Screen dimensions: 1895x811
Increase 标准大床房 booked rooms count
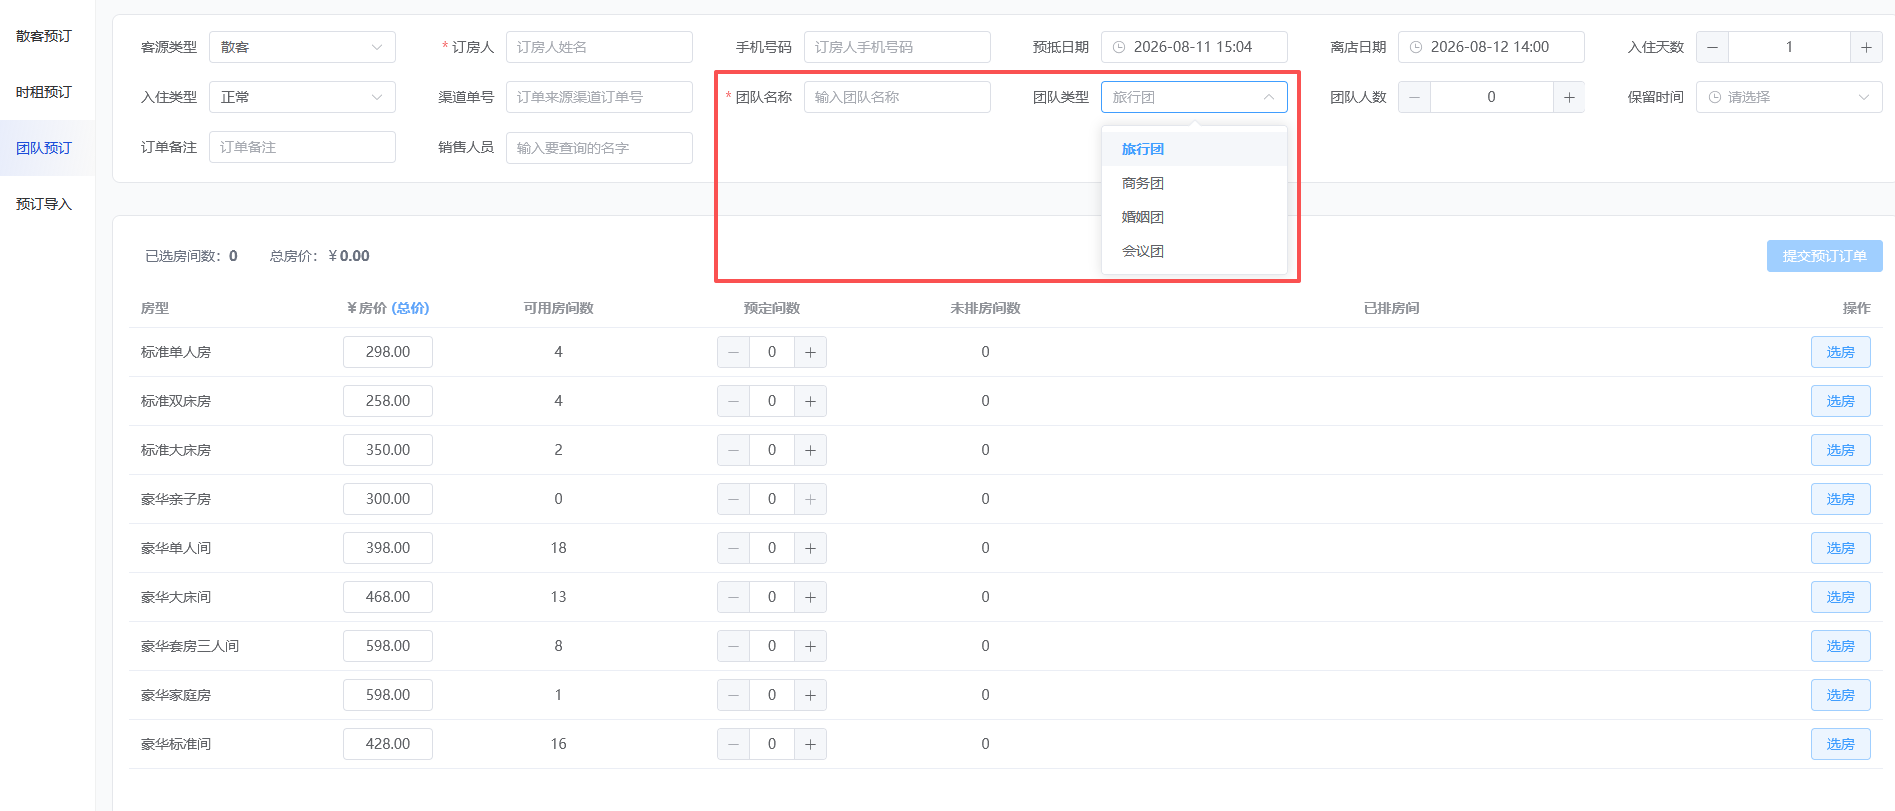[x=810, y=450]
